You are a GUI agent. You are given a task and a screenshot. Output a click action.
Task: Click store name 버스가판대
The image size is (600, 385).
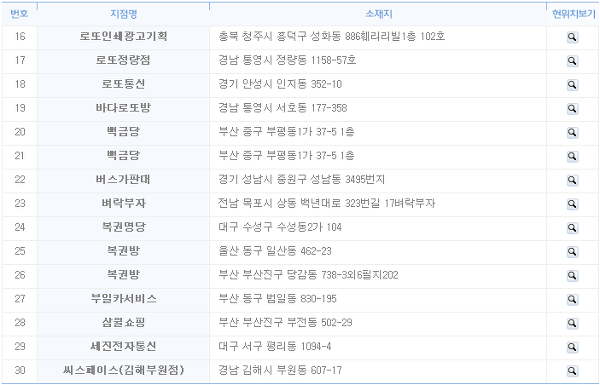123,179
